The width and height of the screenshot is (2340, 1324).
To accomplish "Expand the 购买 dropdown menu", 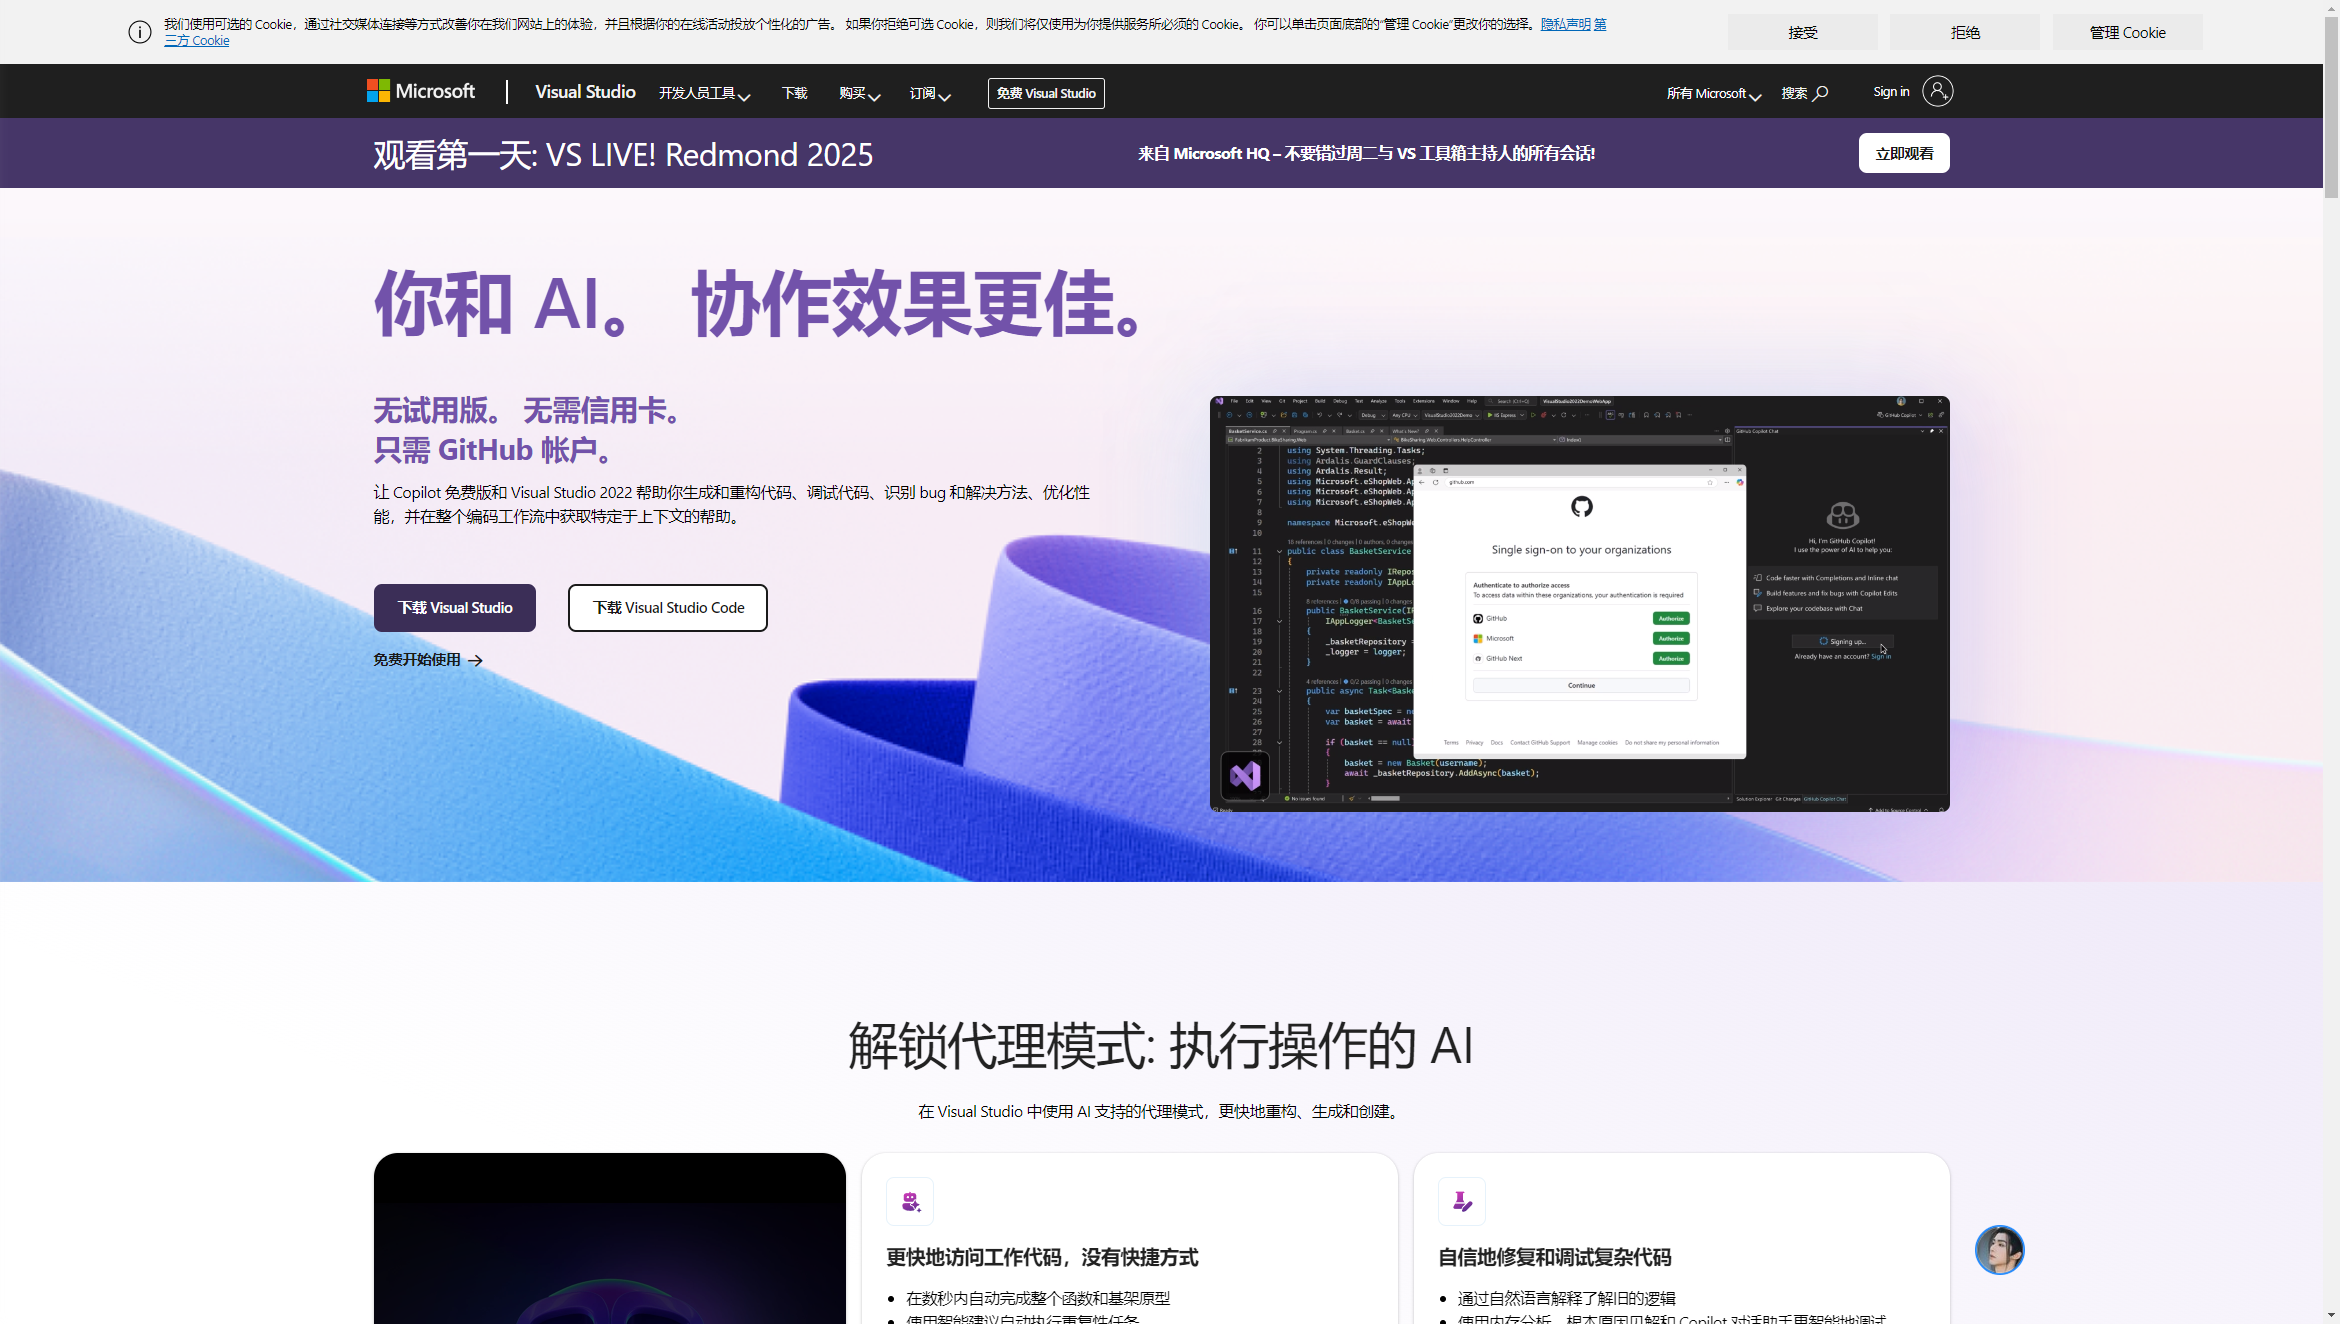I will tap(859, 93).
